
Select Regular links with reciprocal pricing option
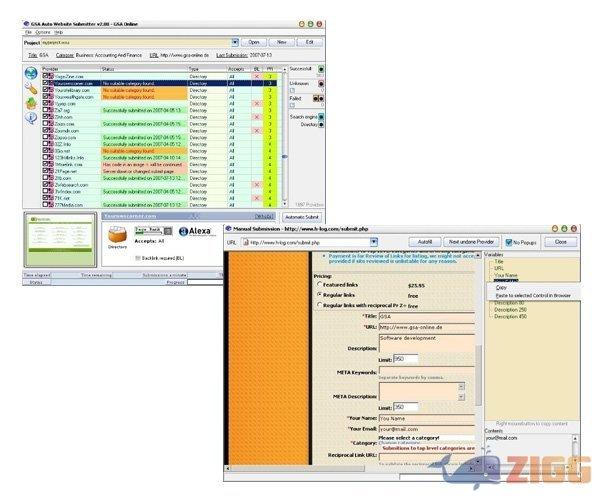320,305
